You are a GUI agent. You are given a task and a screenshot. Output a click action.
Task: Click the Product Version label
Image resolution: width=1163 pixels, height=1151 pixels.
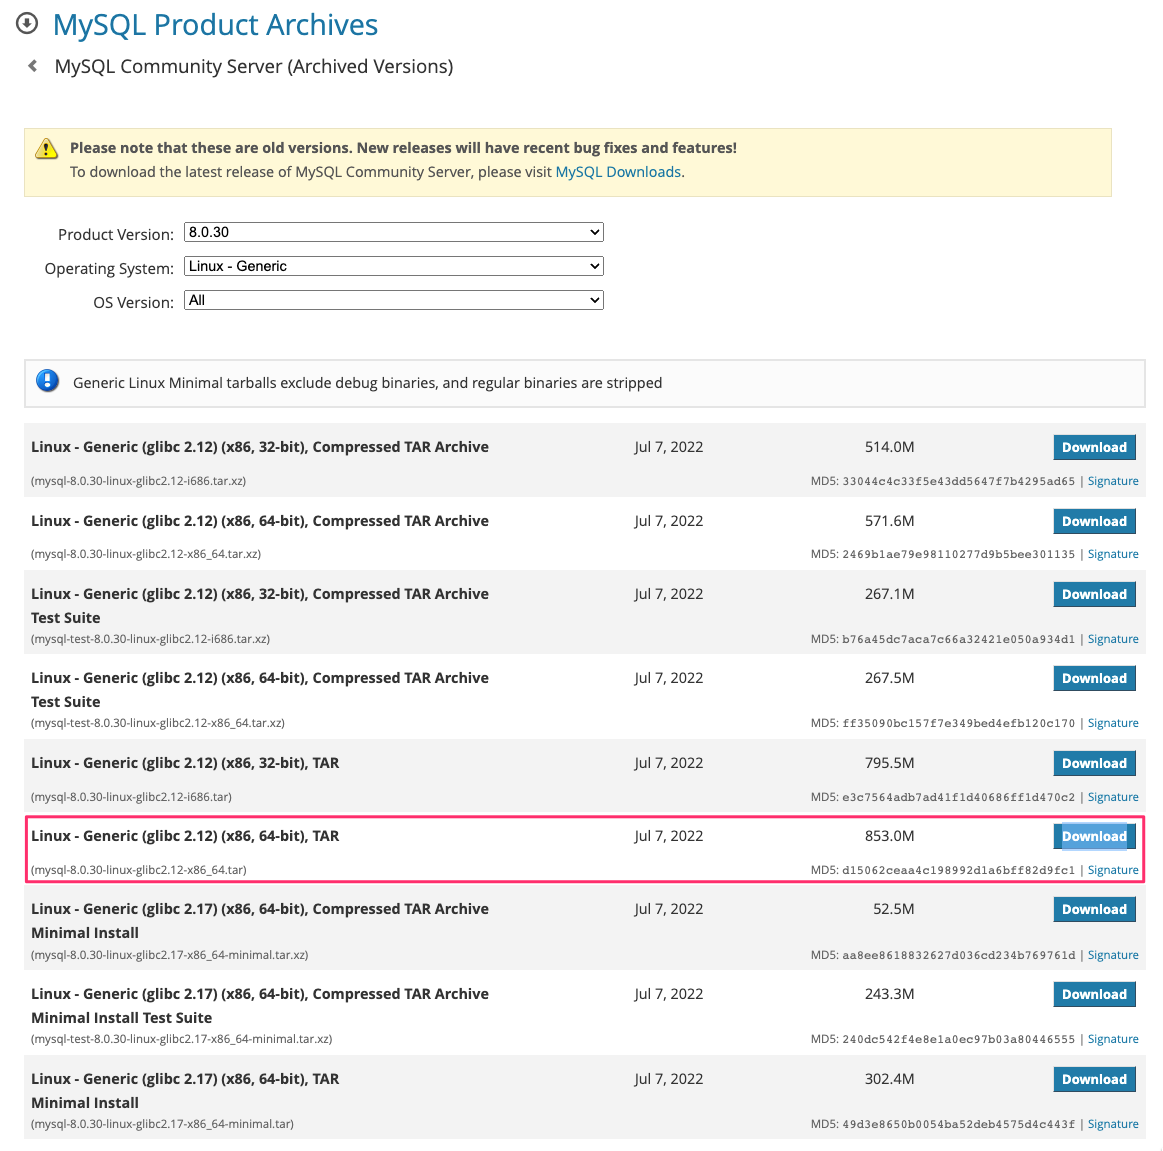coord(116,234)
